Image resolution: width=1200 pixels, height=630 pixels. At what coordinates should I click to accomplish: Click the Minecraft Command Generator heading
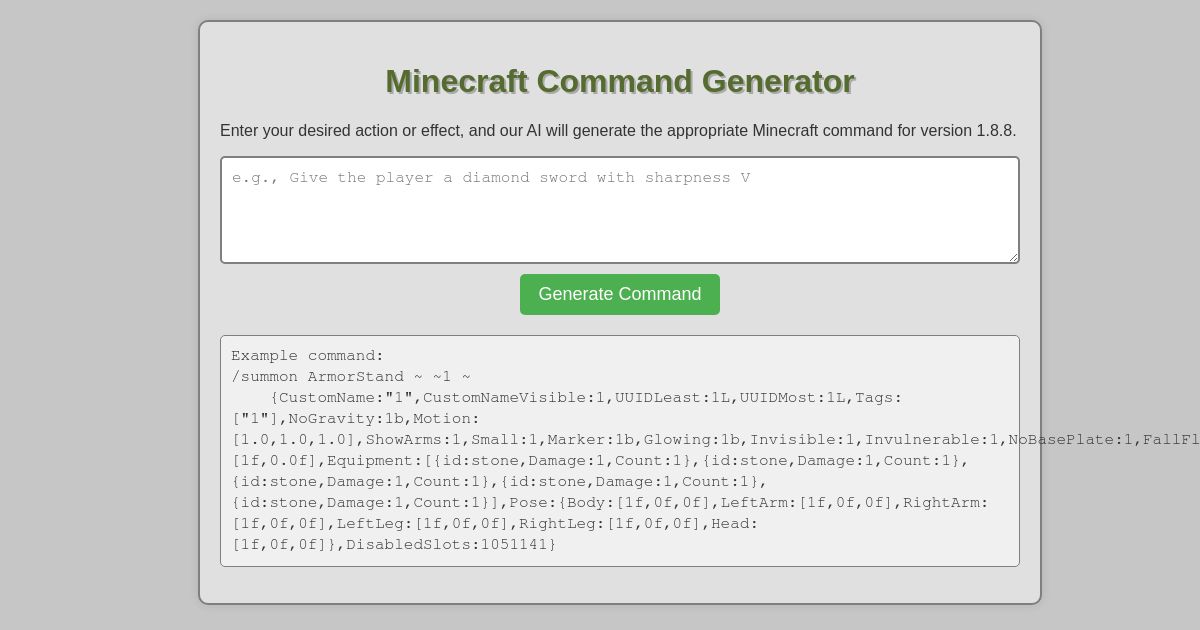620,81
